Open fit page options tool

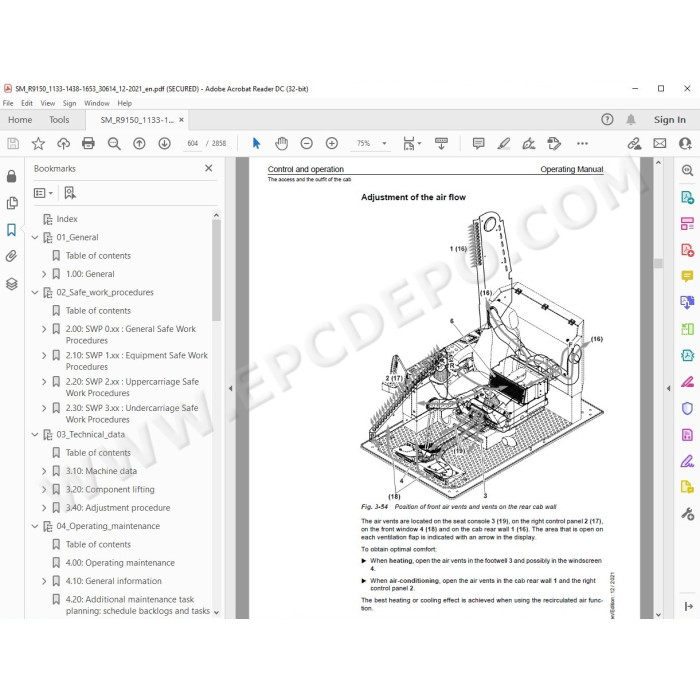coord(411,143)
